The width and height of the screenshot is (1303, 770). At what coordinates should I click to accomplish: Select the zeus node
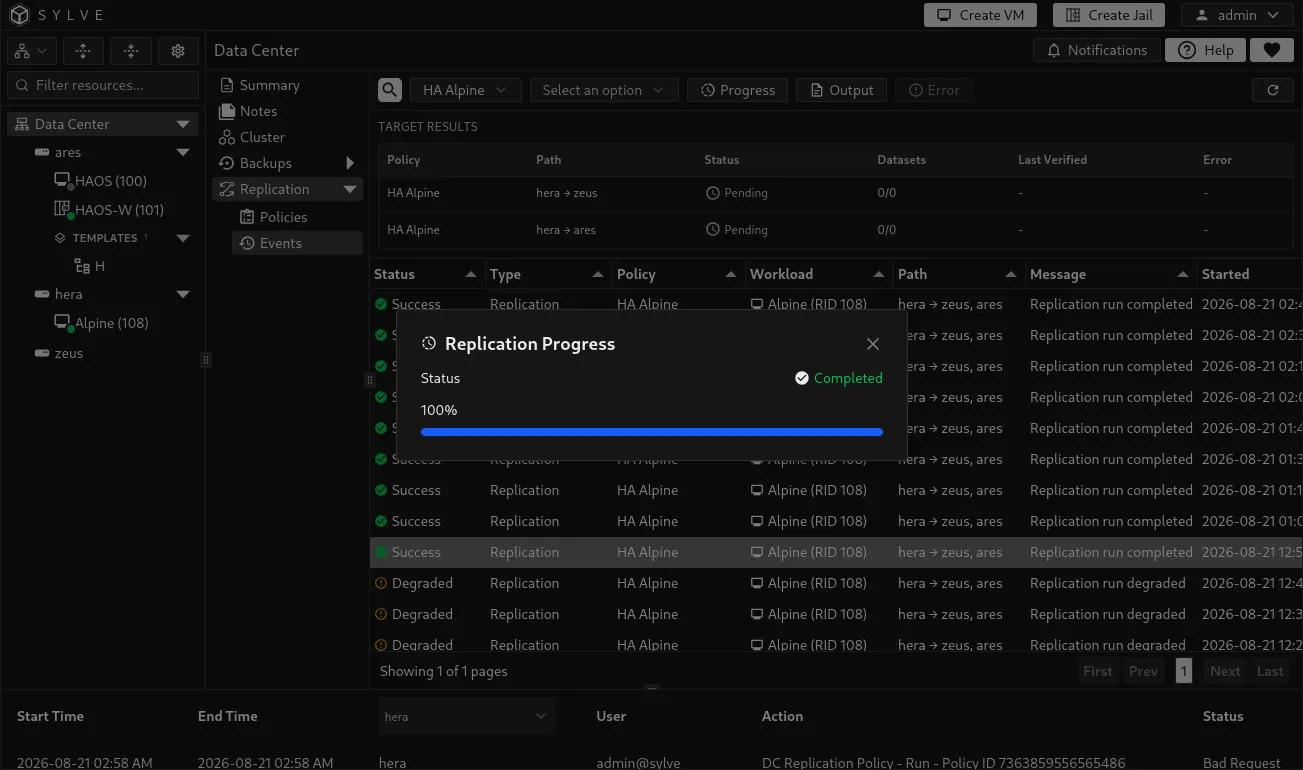pos(59,353)
